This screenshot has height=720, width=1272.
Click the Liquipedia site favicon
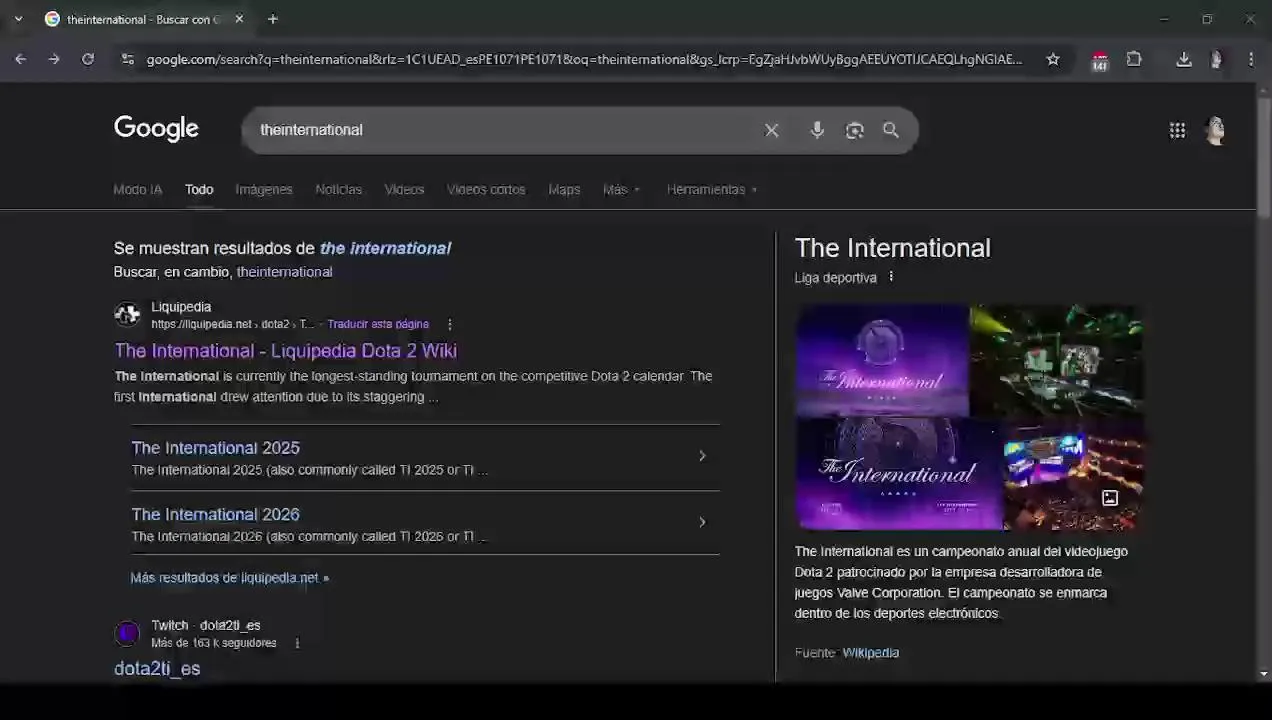click(x=127, y=315)
